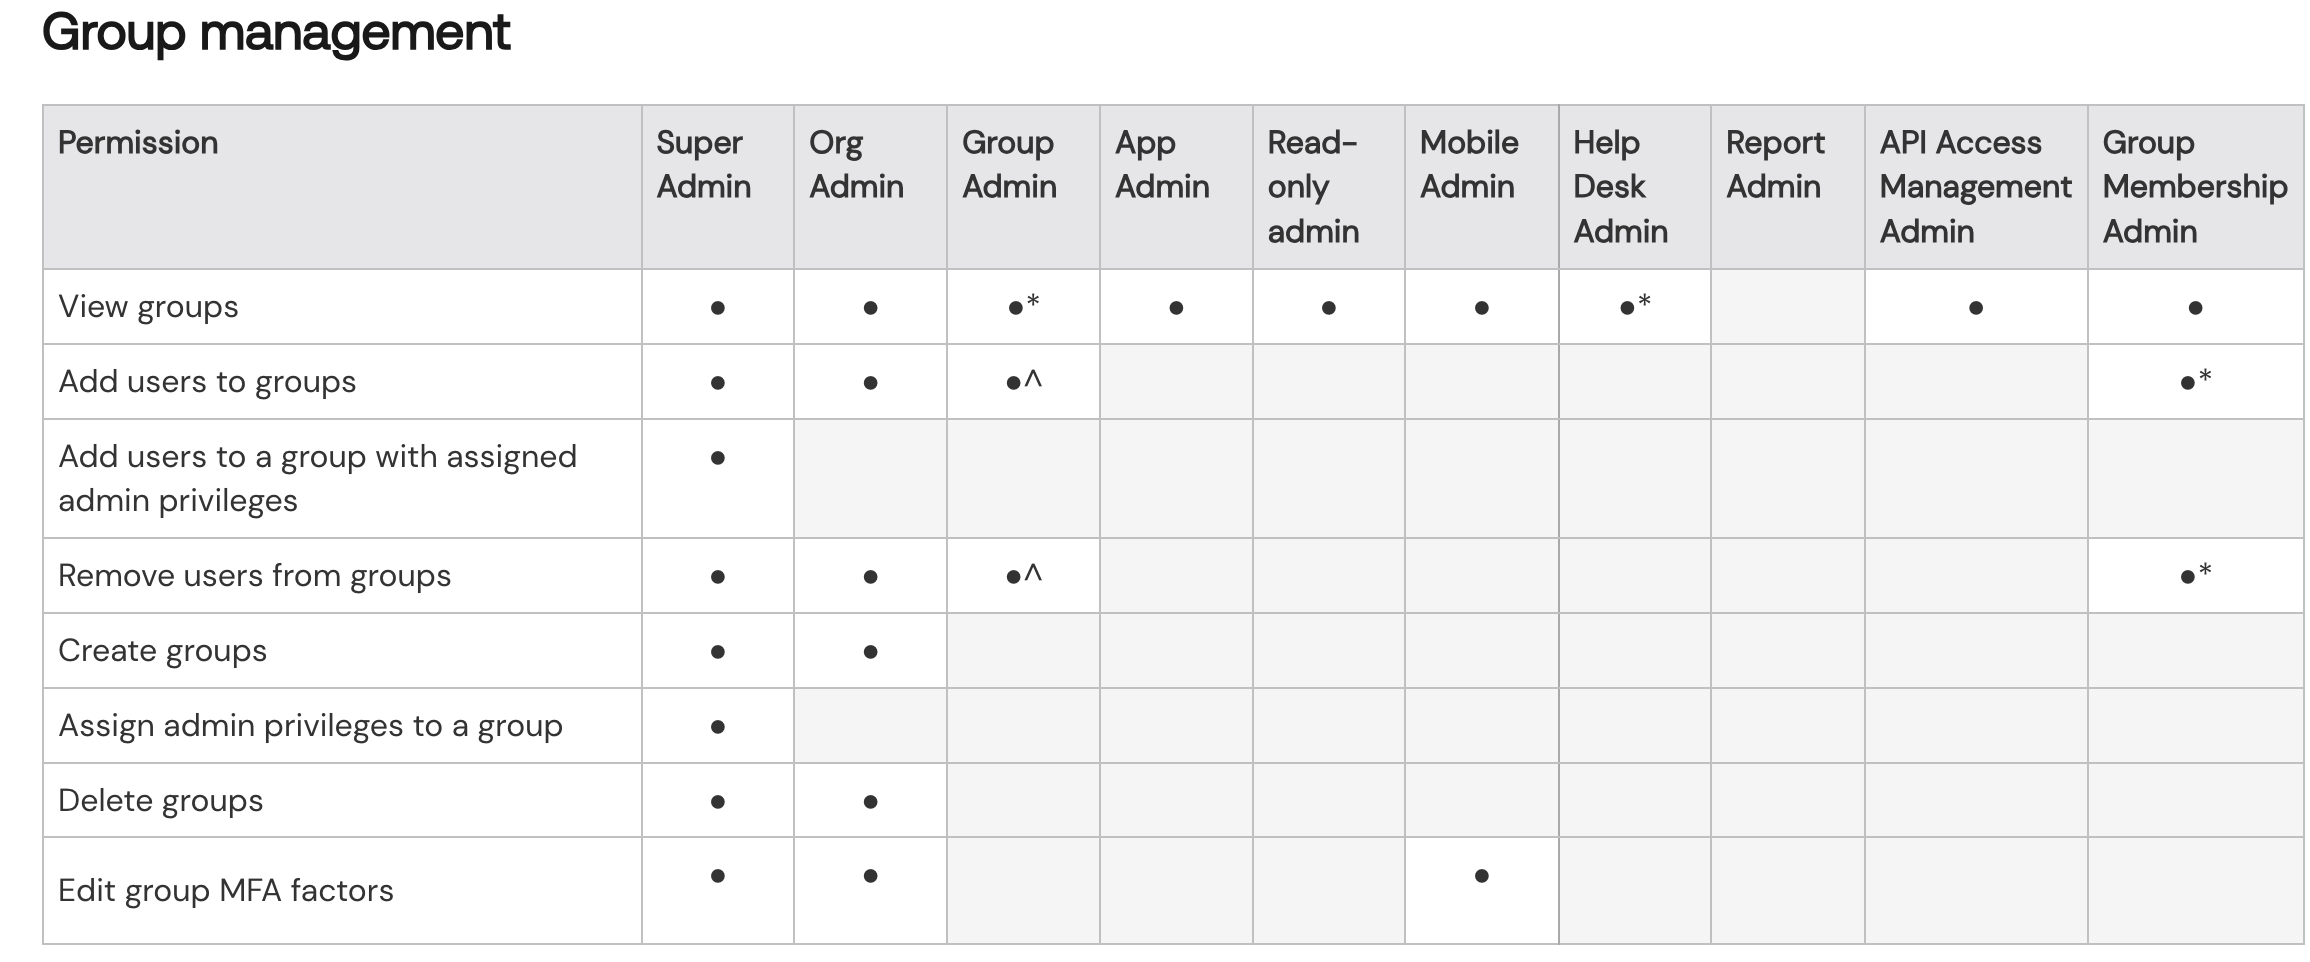Click the Org Admin dot for Delete groups
Screen dimensions: 2310x962
click(870, 802)
